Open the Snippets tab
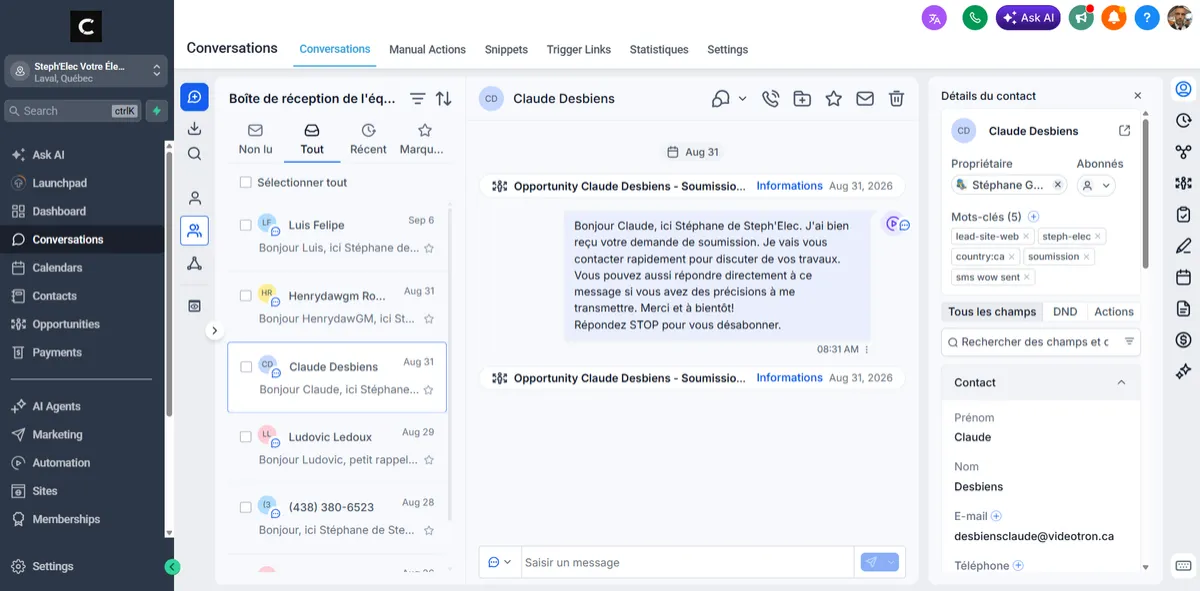This screenshot has height=591, width=1200. (506, 49)
